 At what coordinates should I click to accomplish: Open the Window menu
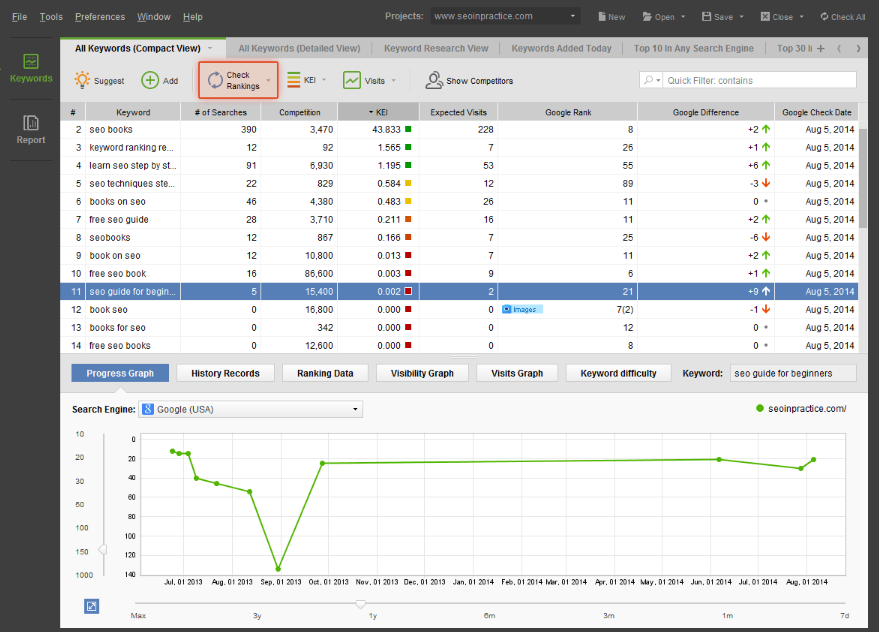click(x=154, y=17)
